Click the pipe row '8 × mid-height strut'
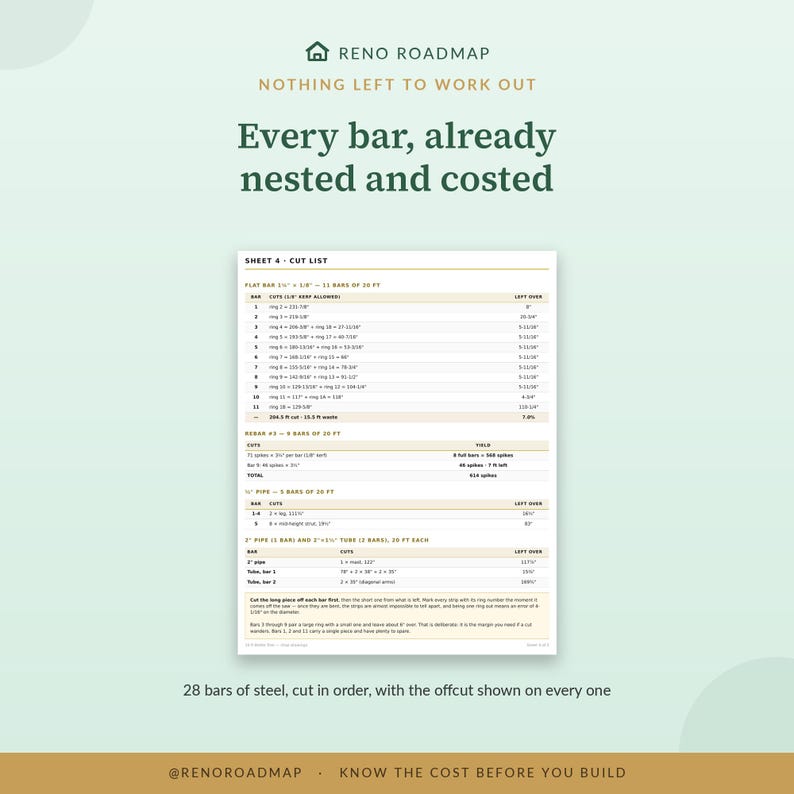794x794 pixels. 397,524
